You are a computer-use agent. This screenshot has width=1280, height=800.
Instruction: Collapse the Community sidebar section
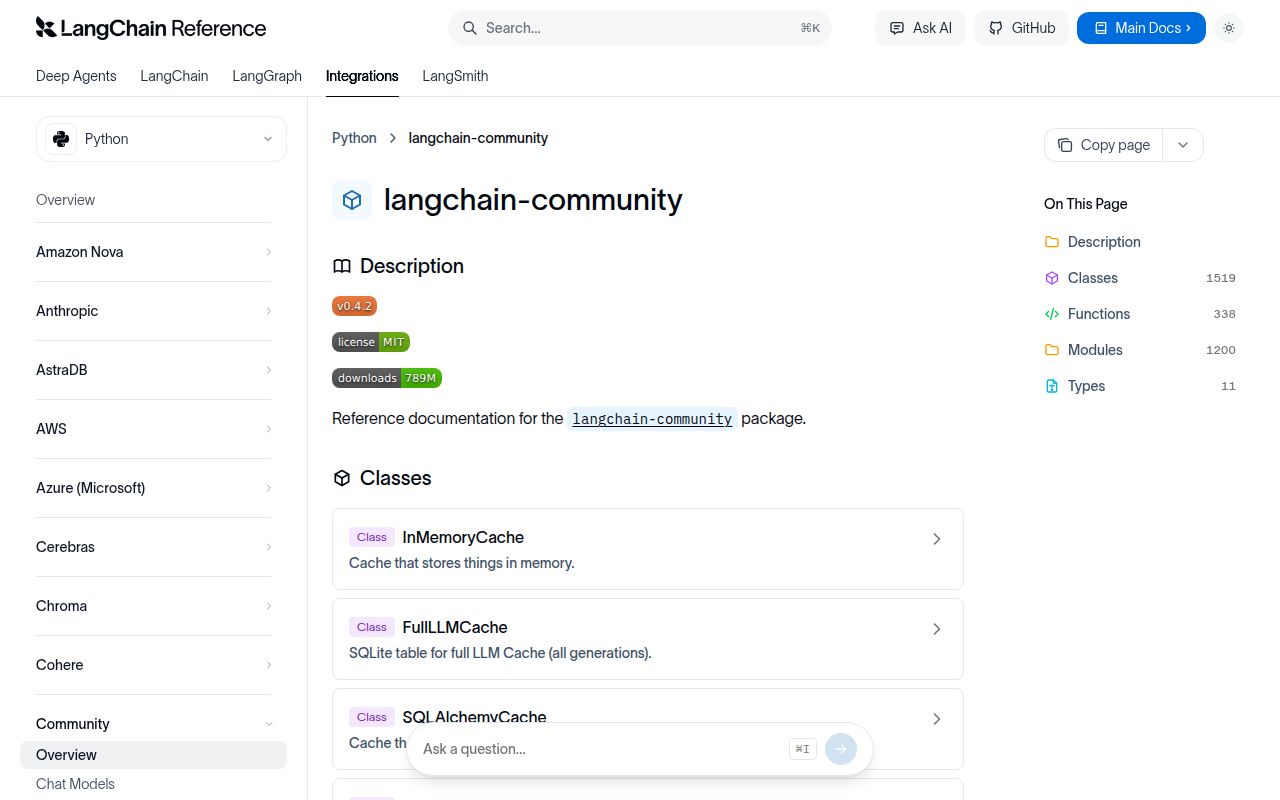(154, 724)
